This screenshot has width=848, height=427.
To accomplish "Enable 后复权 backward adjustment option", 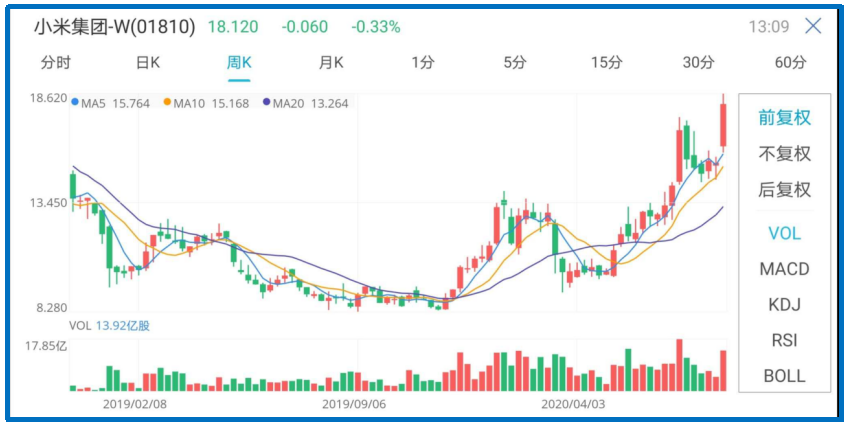I will [x=784, y=189].
